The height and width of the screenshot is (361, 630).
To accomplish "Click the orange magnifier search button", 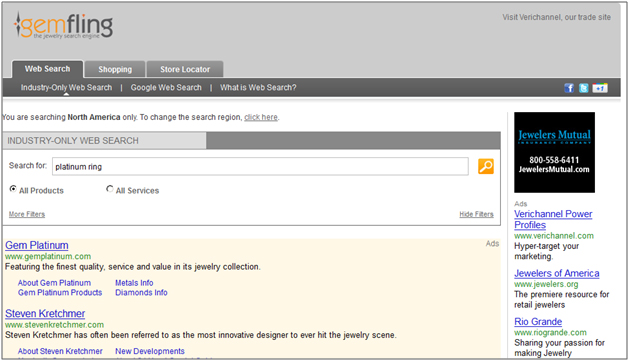I will 486,166.
